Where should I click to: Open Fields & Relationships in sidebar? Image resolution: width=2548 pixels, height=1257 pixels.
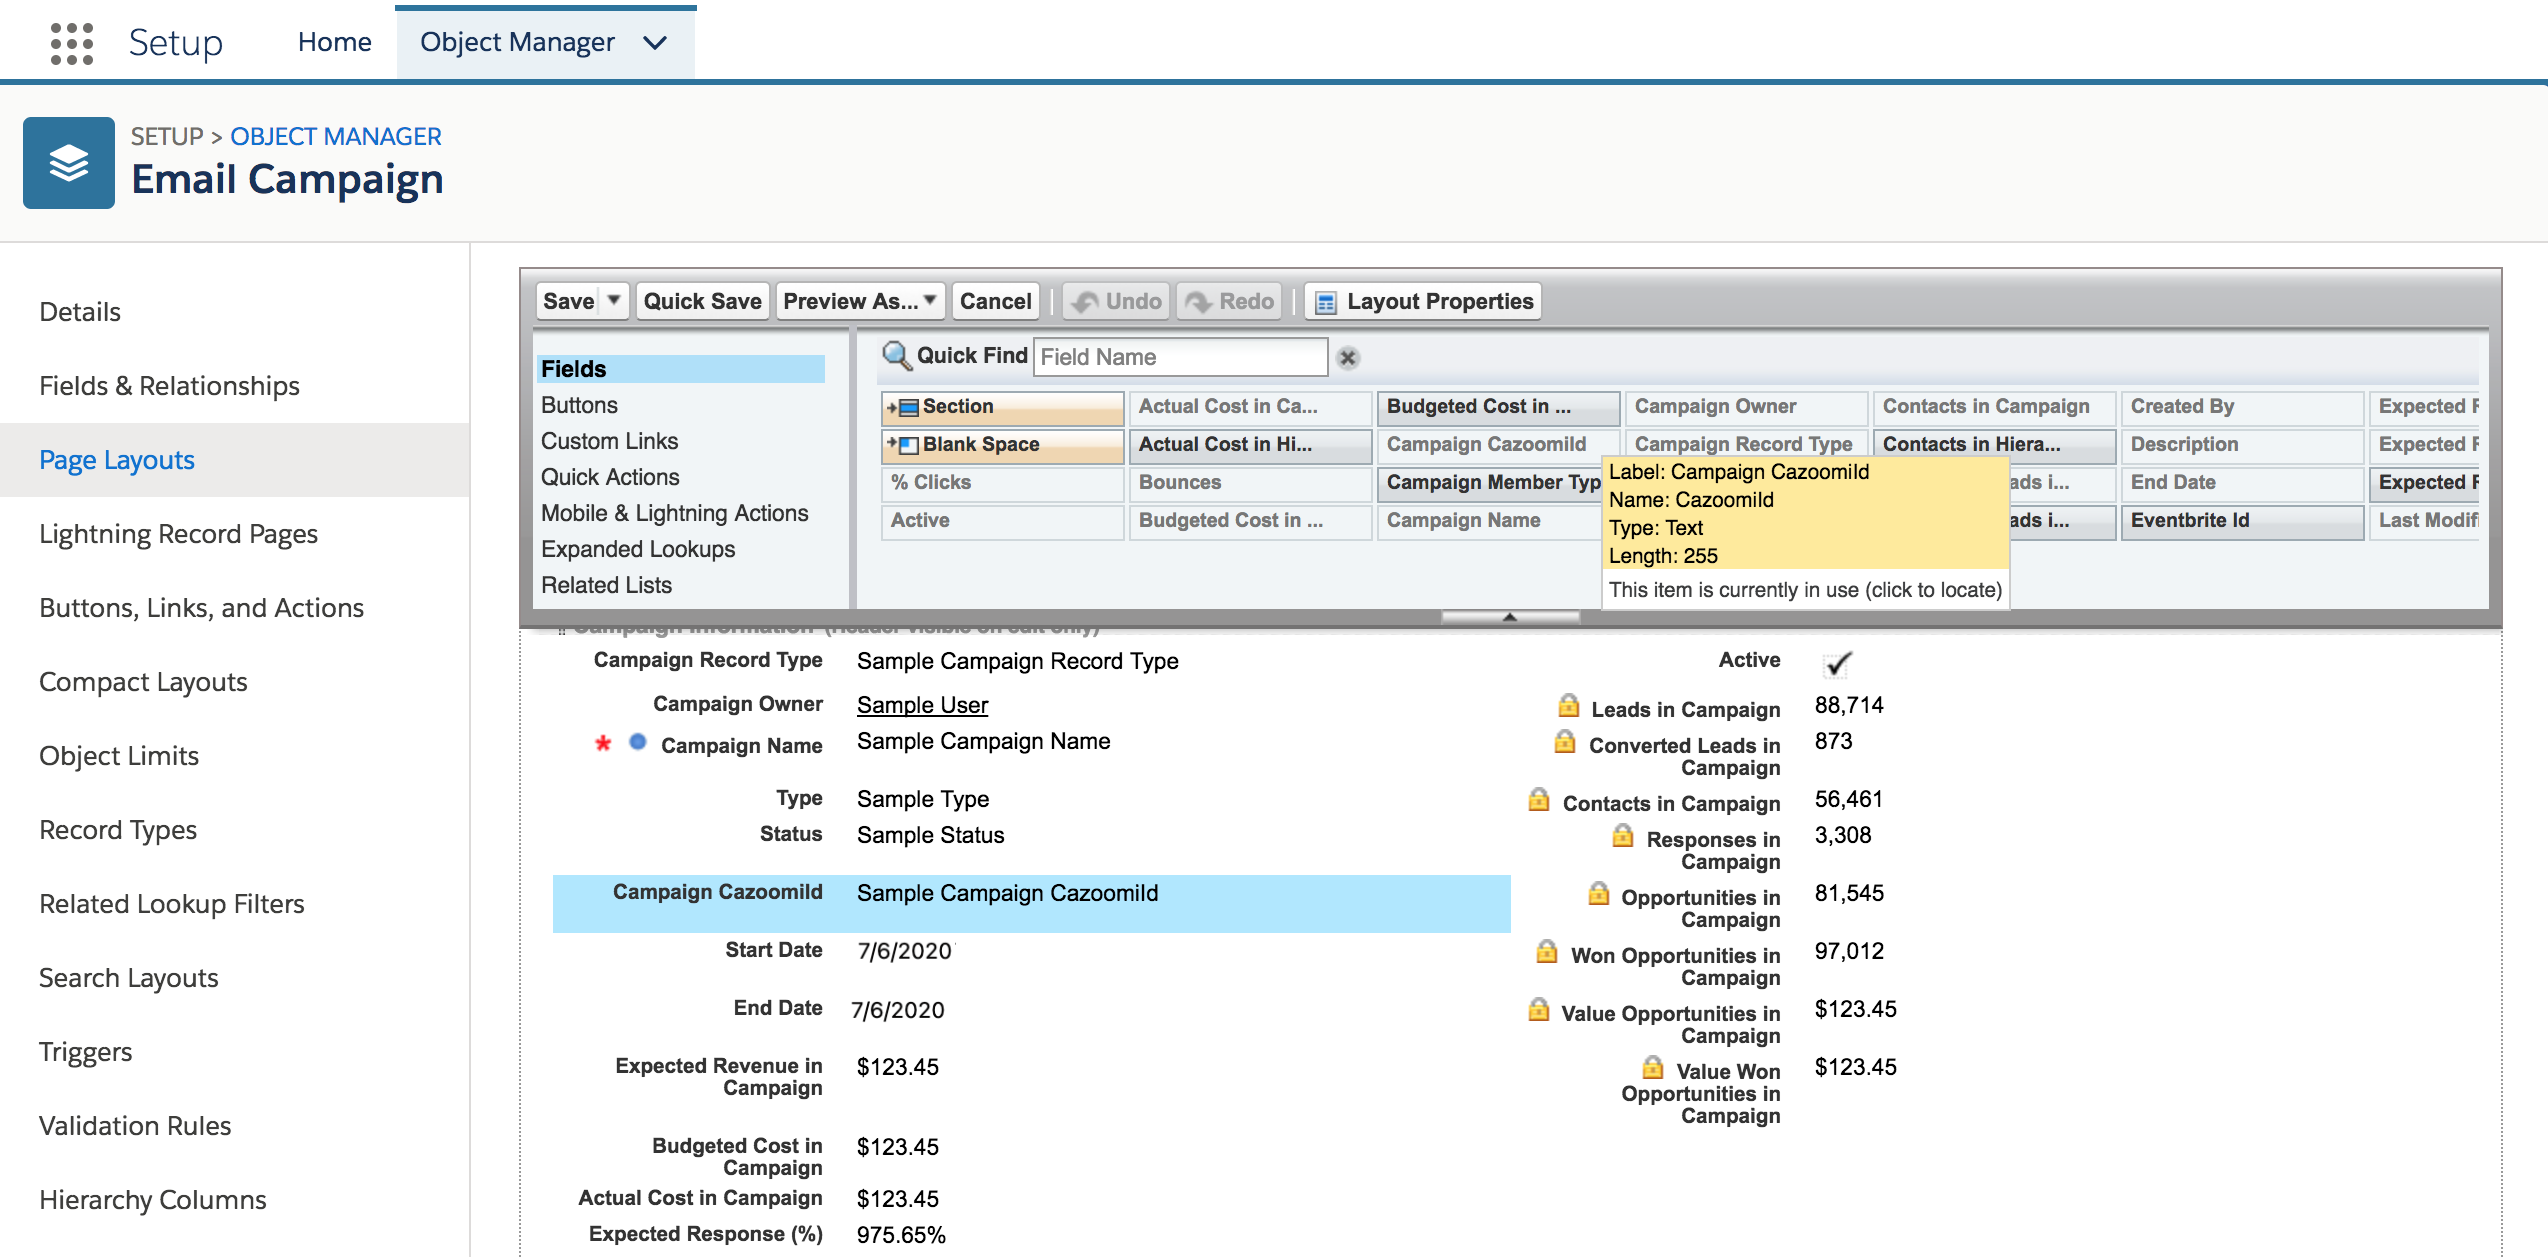(x=169, y=386)
